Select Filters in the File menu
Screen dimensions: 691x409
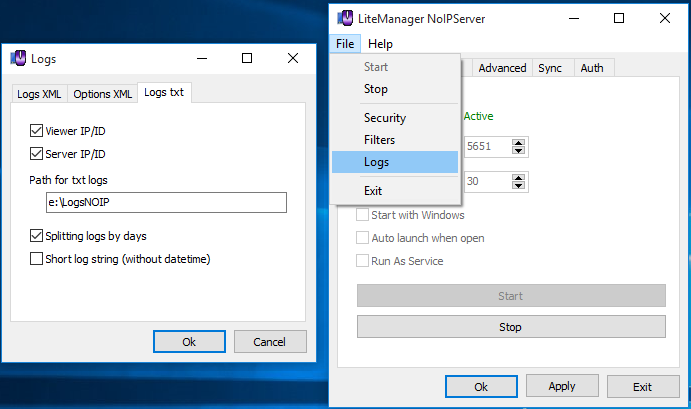point(395,140)
